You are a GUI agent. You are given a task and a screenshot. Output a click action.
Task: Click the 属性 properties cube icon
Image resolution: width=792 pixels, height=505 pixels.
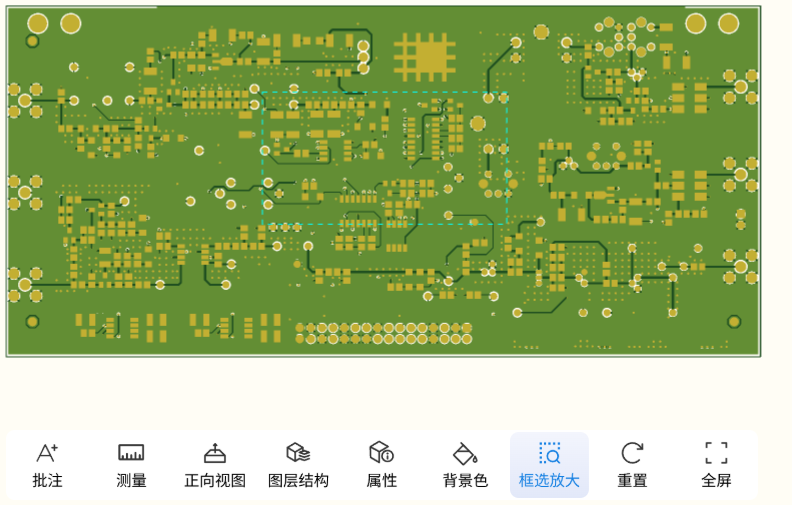pos(381,453)
